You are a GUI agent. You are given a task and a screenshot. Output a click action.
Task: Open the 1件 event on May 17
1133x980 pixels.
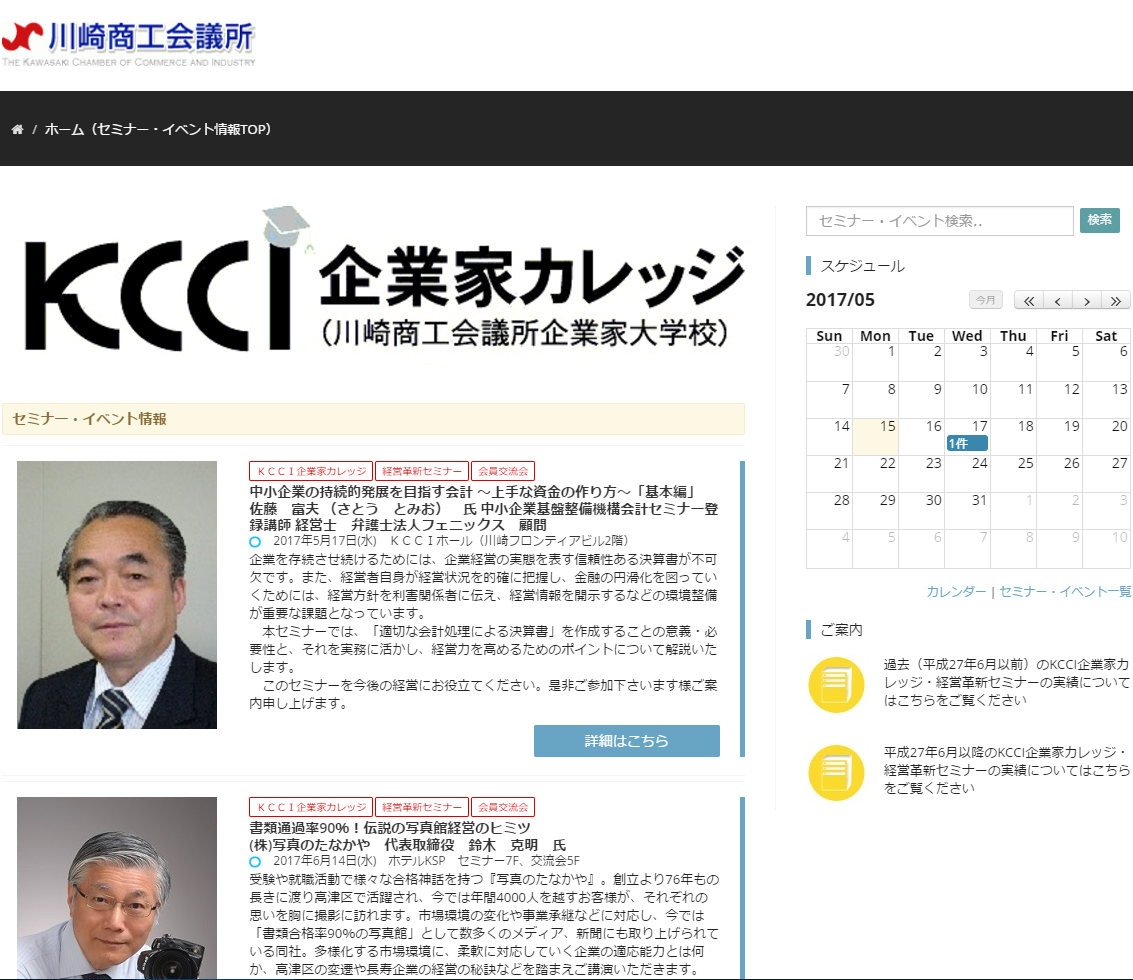(967, 443)
